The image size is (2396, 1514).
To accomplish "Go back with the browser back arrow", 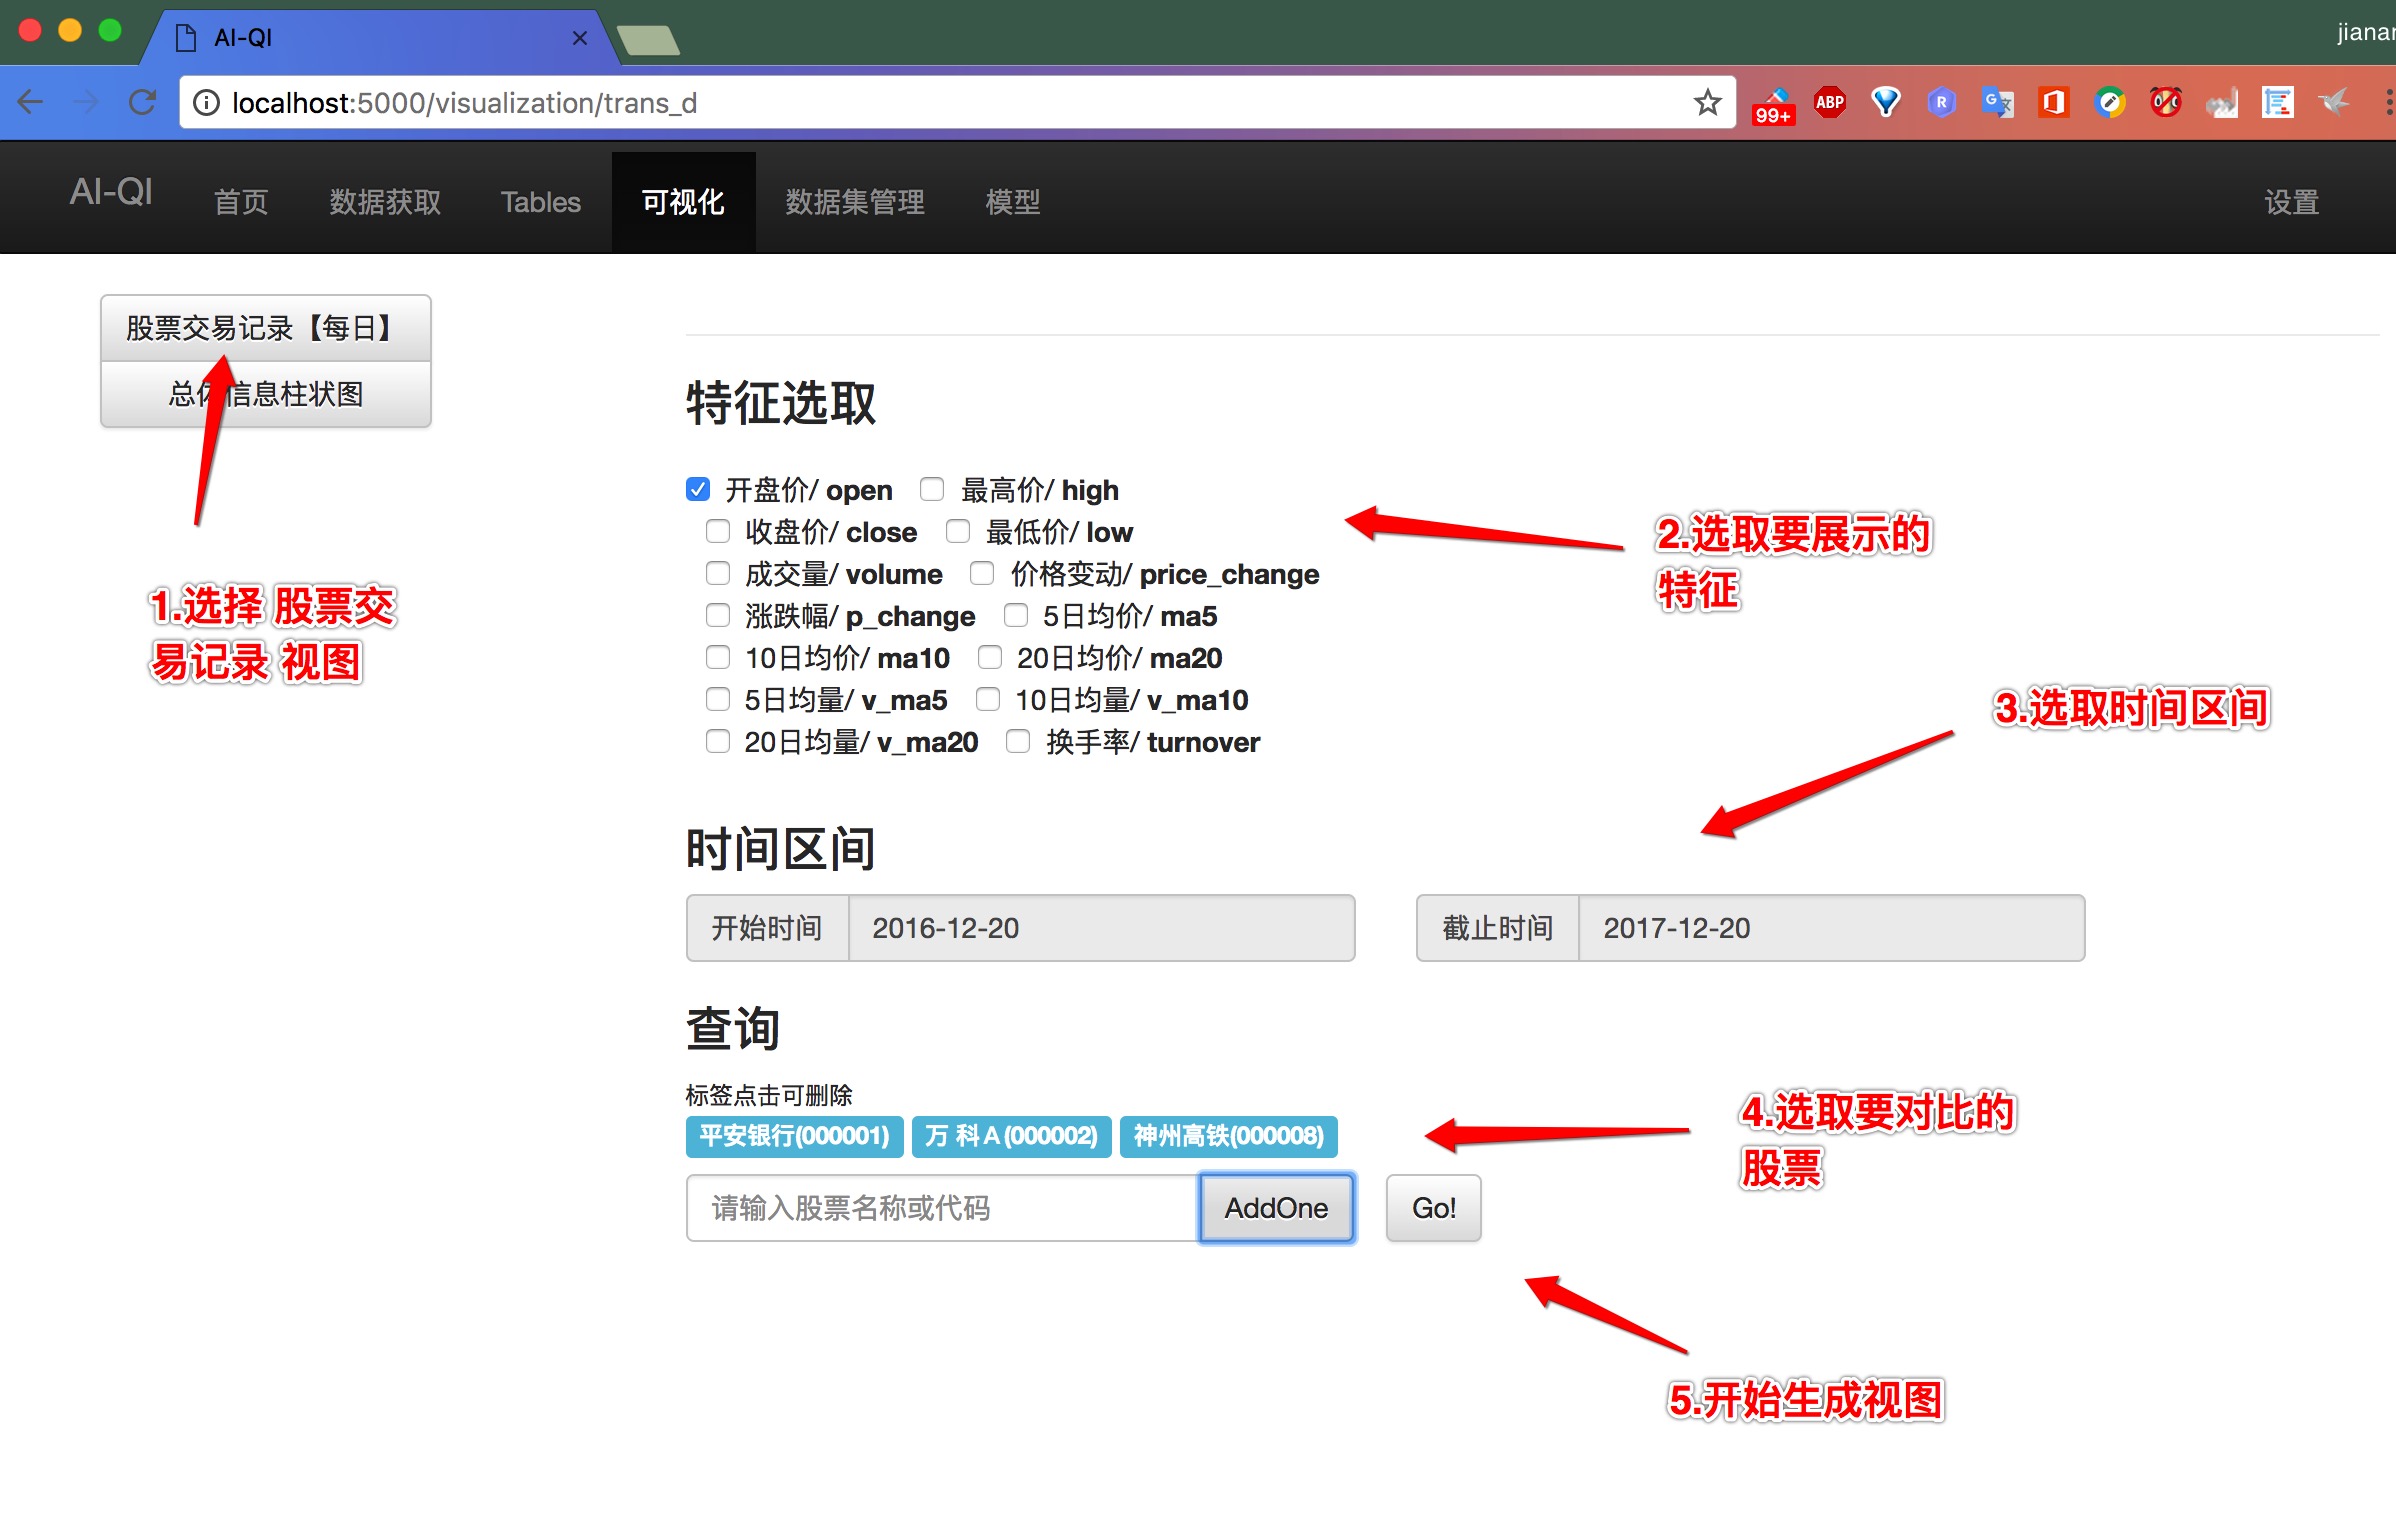I will tap(32, 102).
